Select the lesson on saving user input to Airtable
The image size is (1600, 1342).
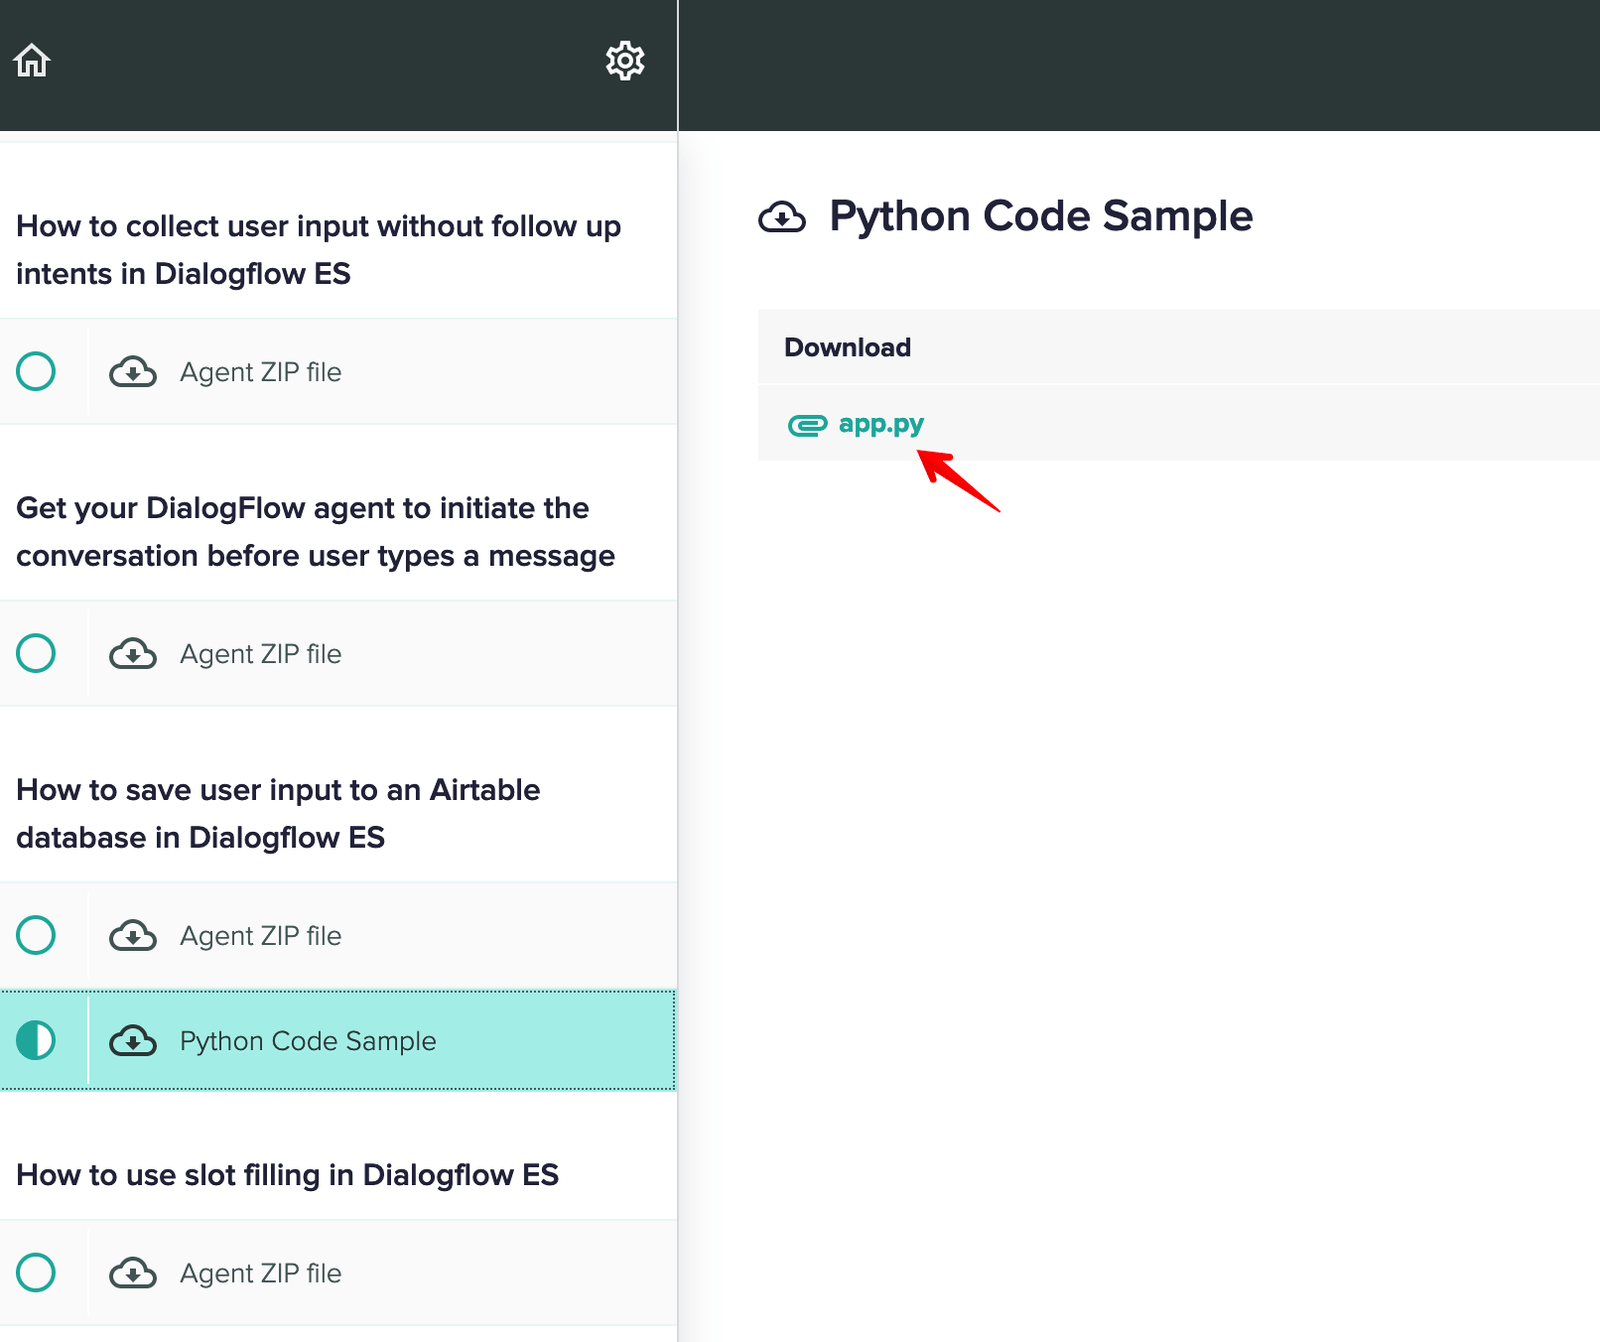click(278, 813)
